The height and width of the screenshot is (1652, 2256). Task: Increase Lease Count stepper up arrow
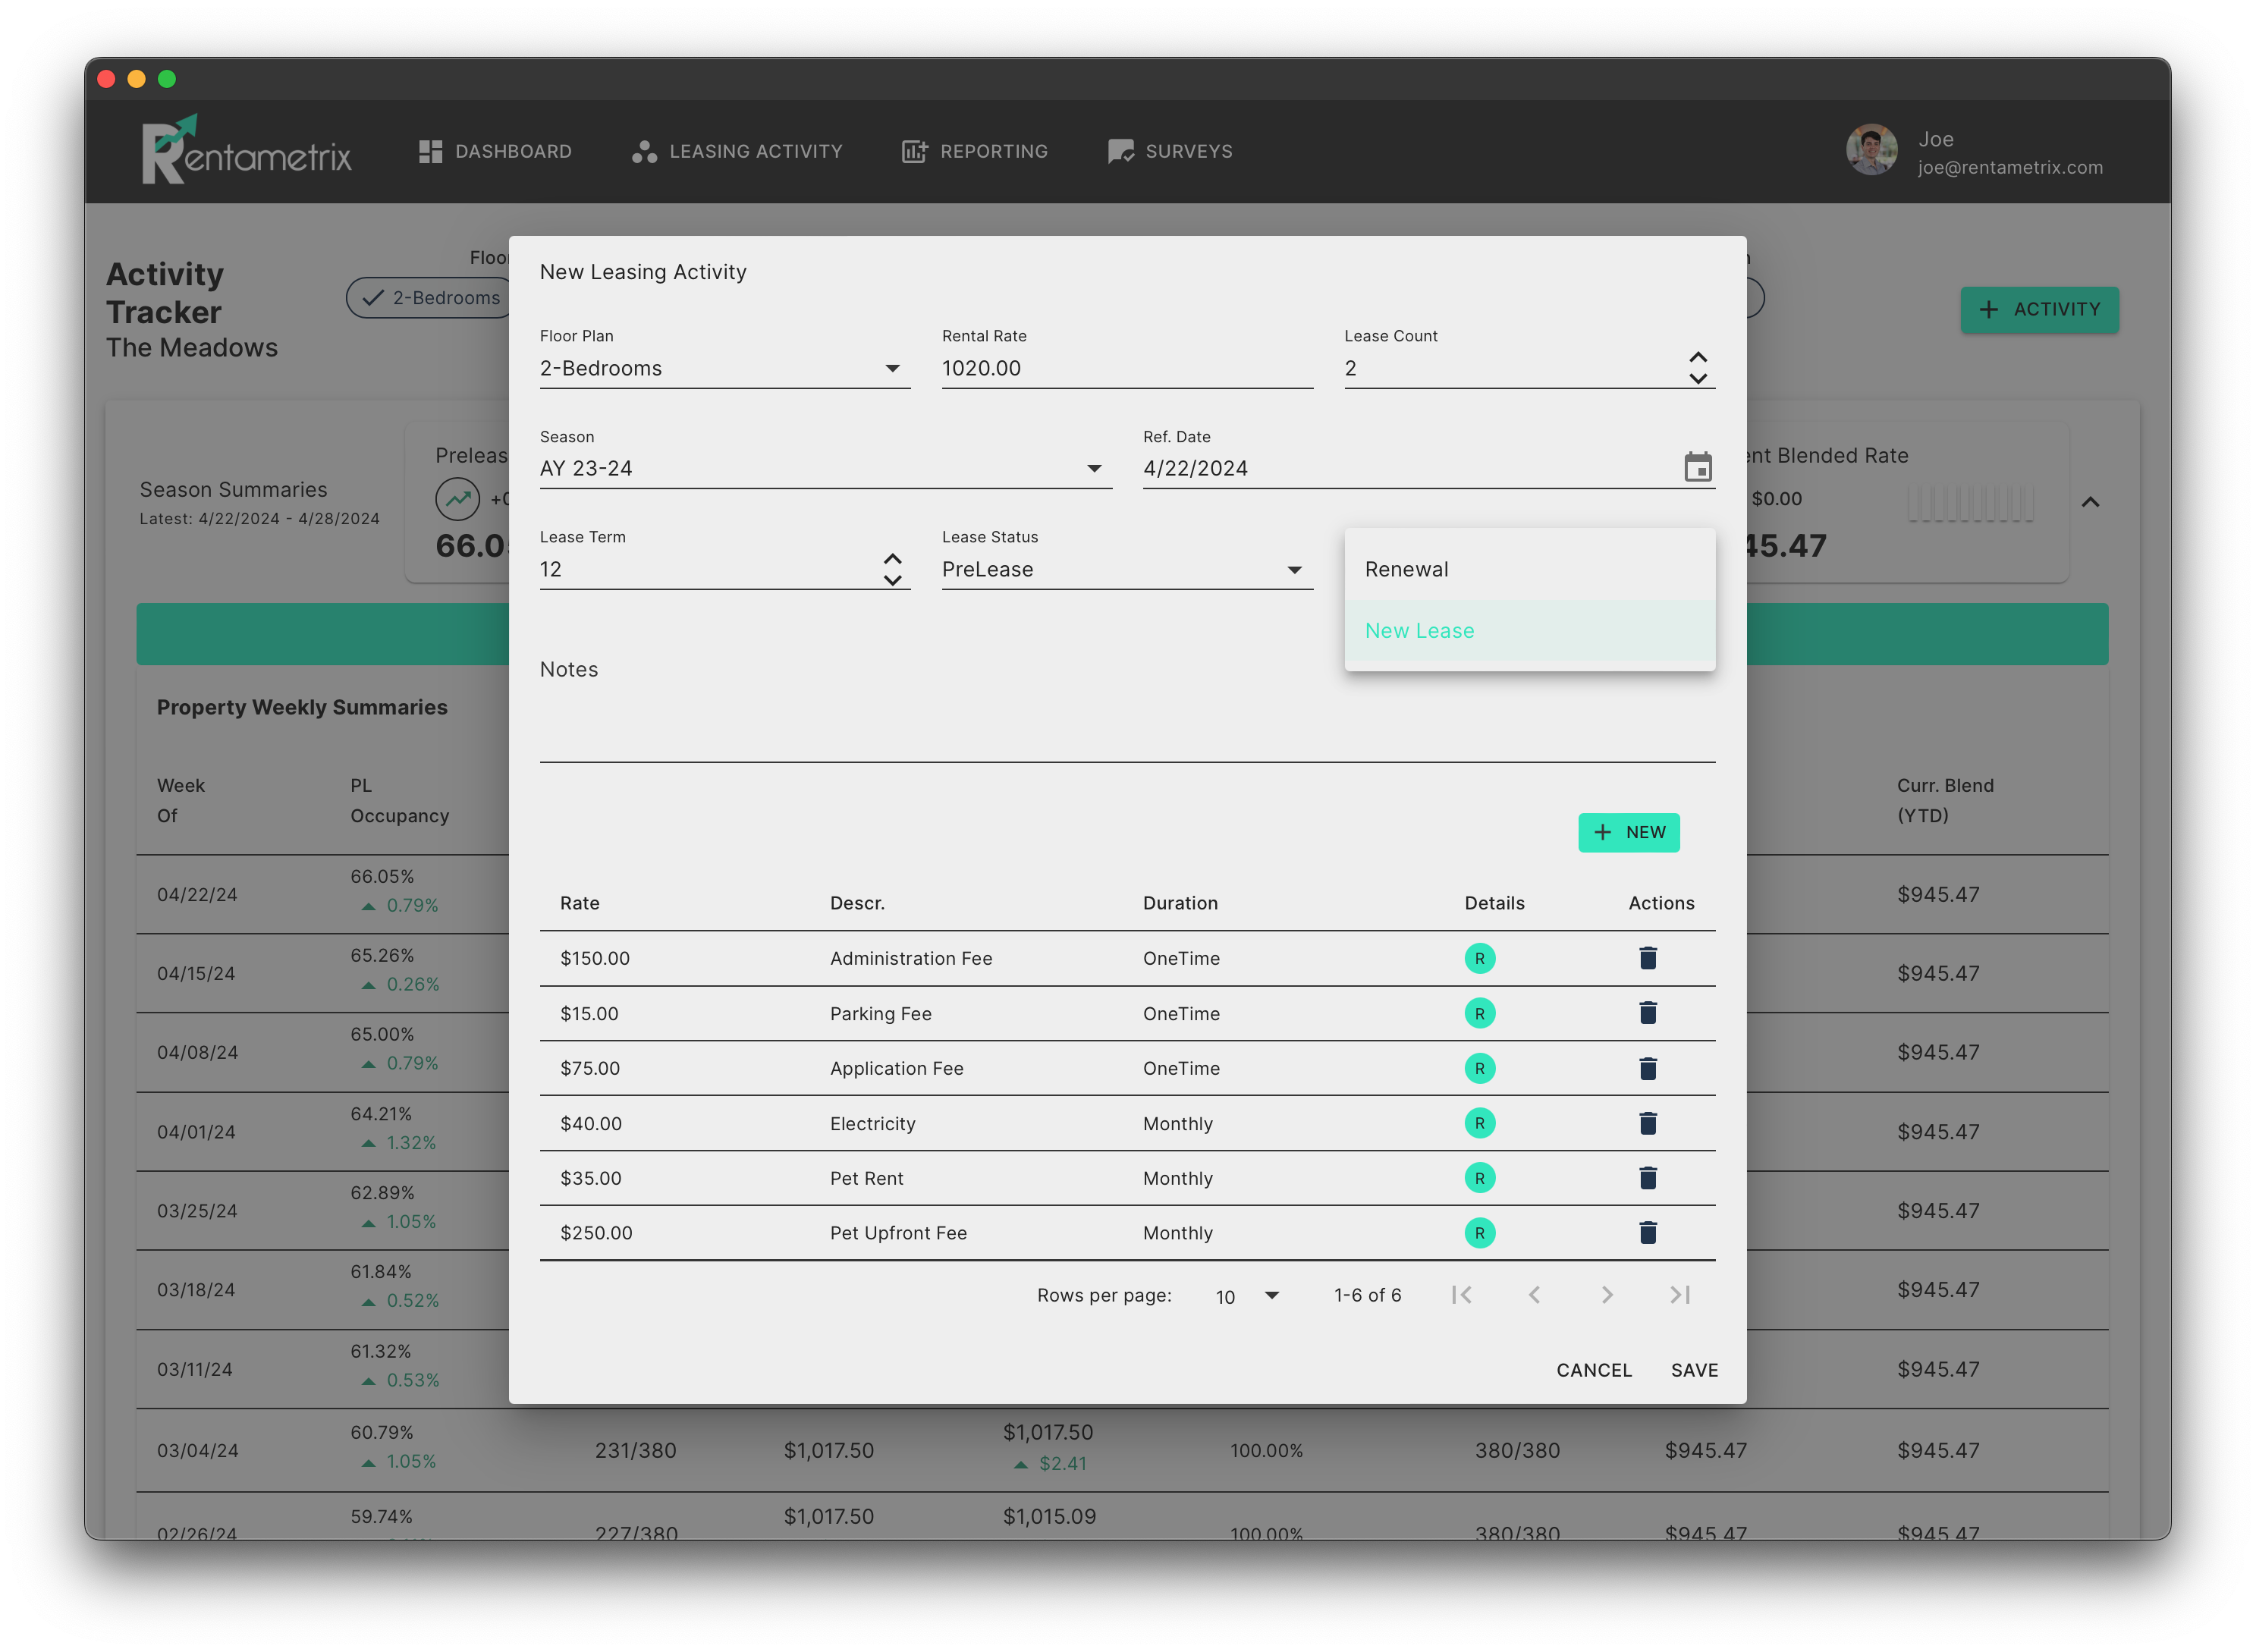coord(1697,357)
